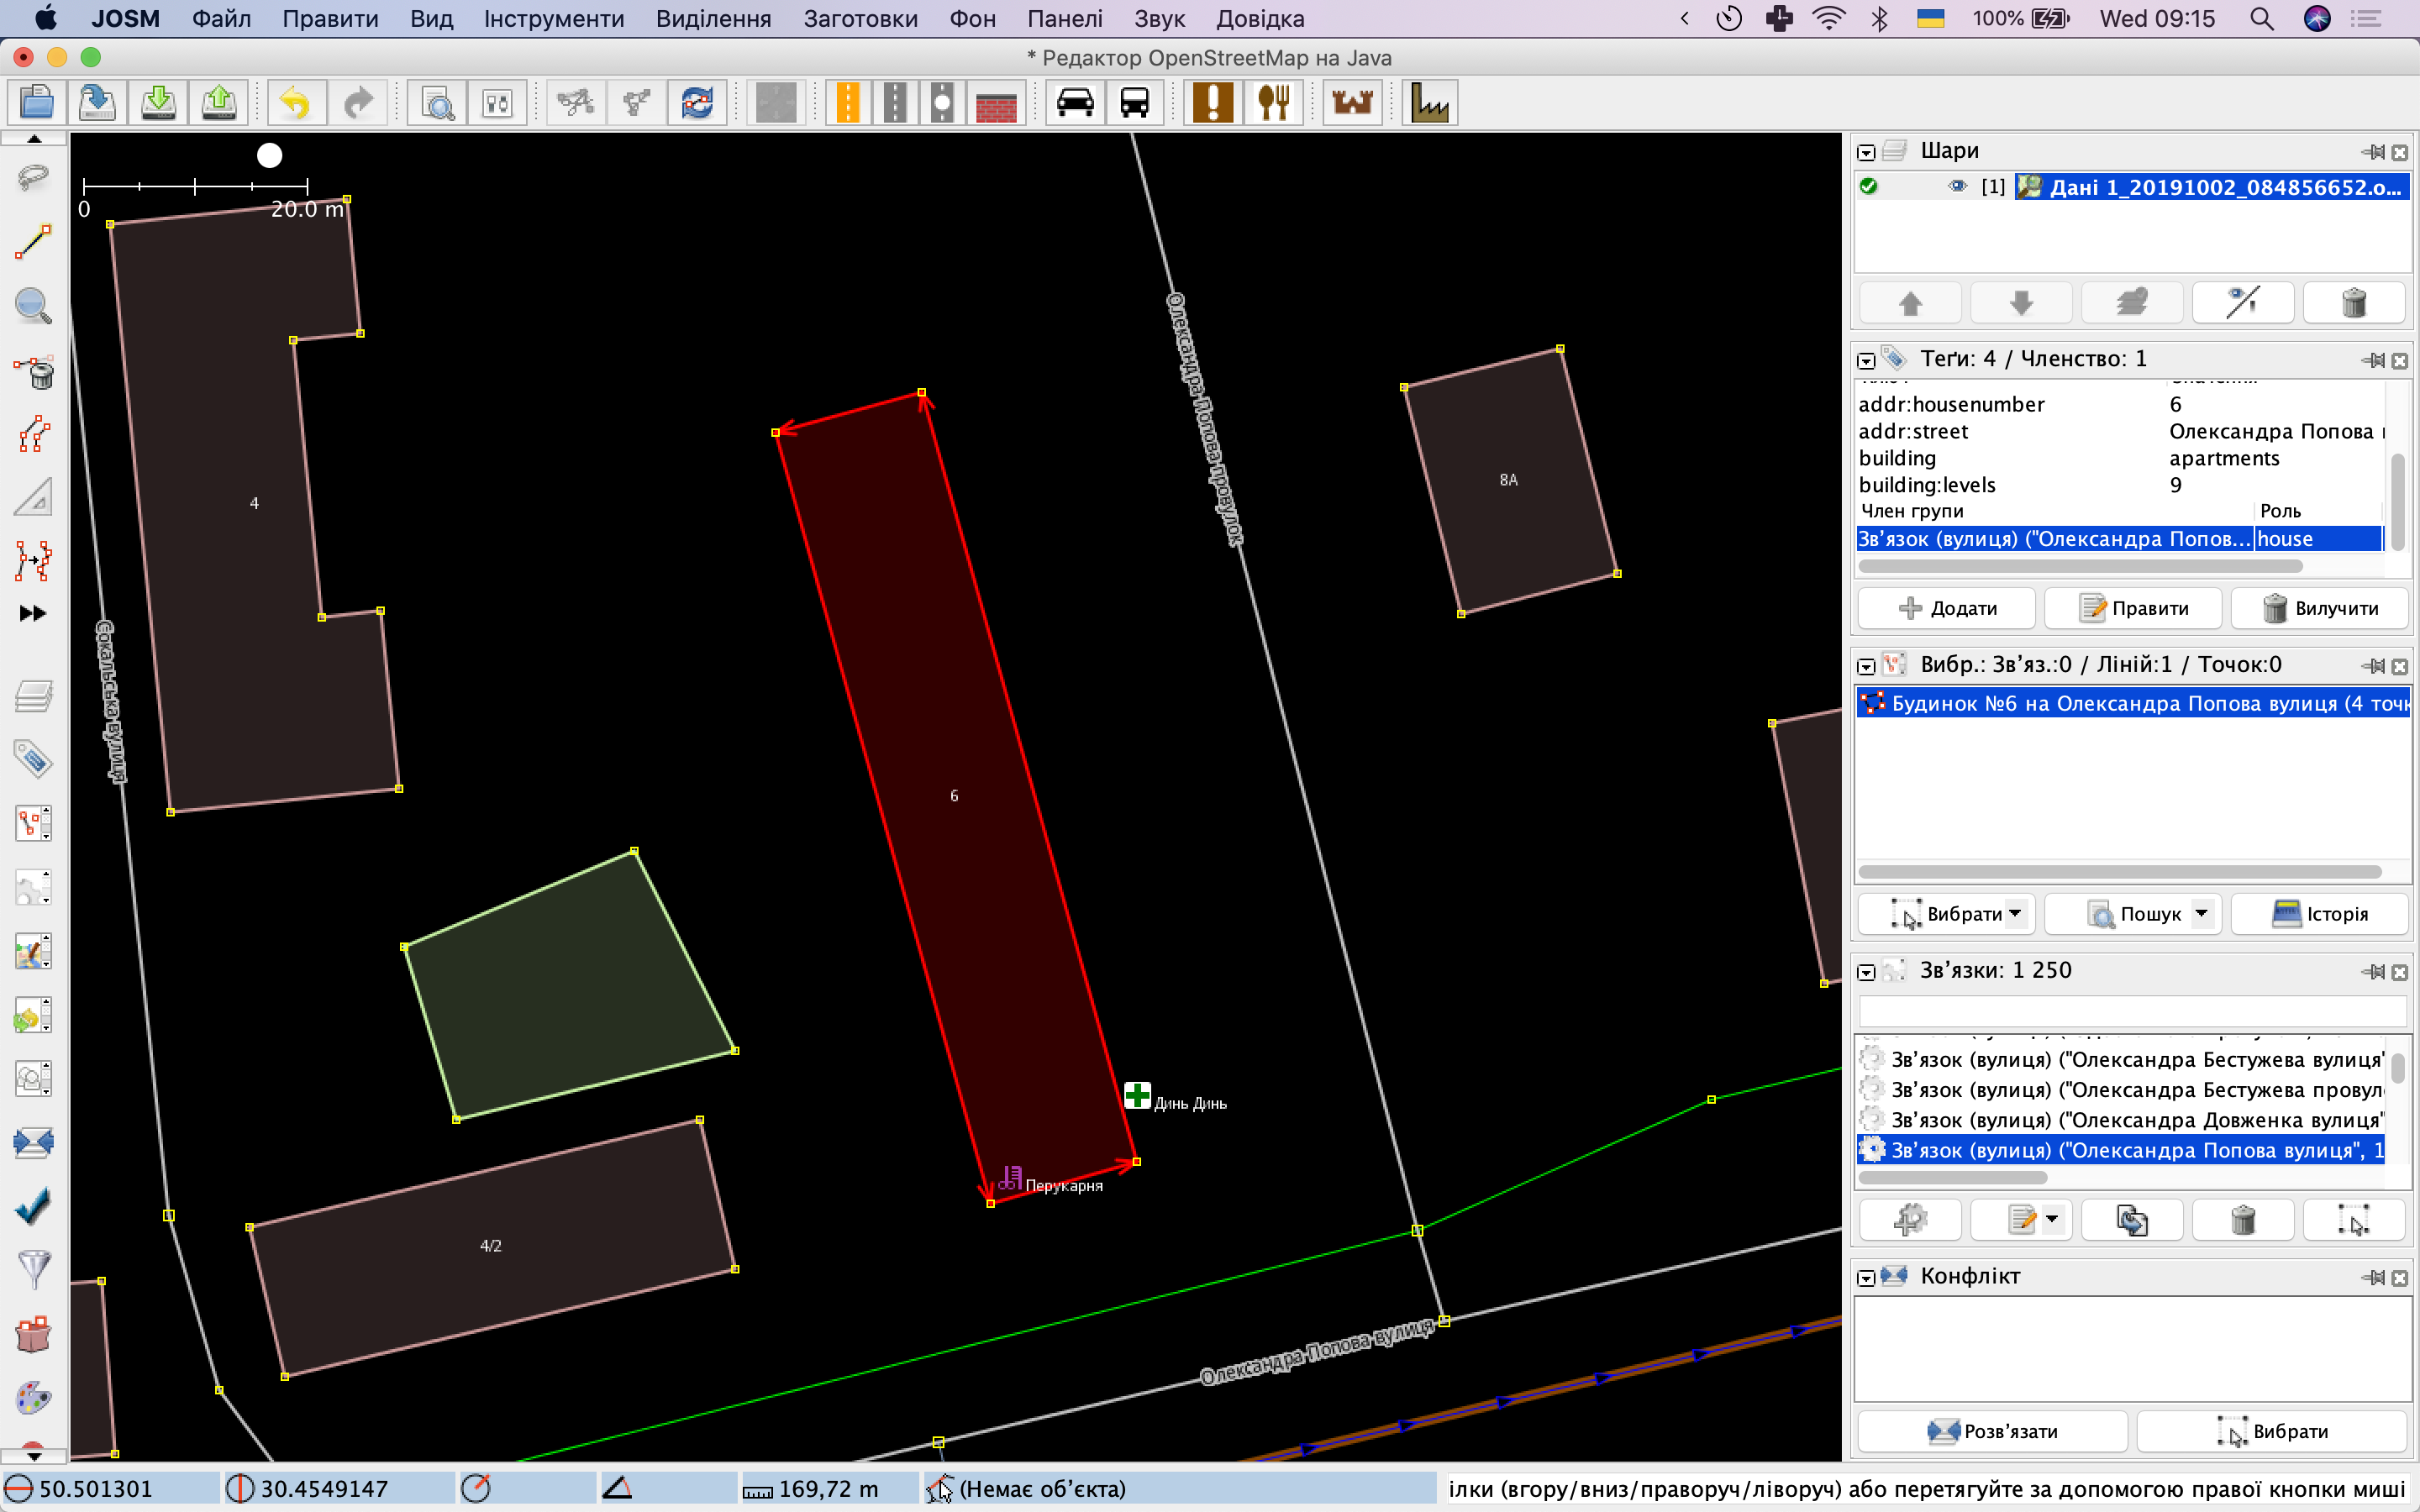This screenshot has width=2420, height=1512.
Task: Select the Zoom magnifier tool
Action: pos(34,306)
